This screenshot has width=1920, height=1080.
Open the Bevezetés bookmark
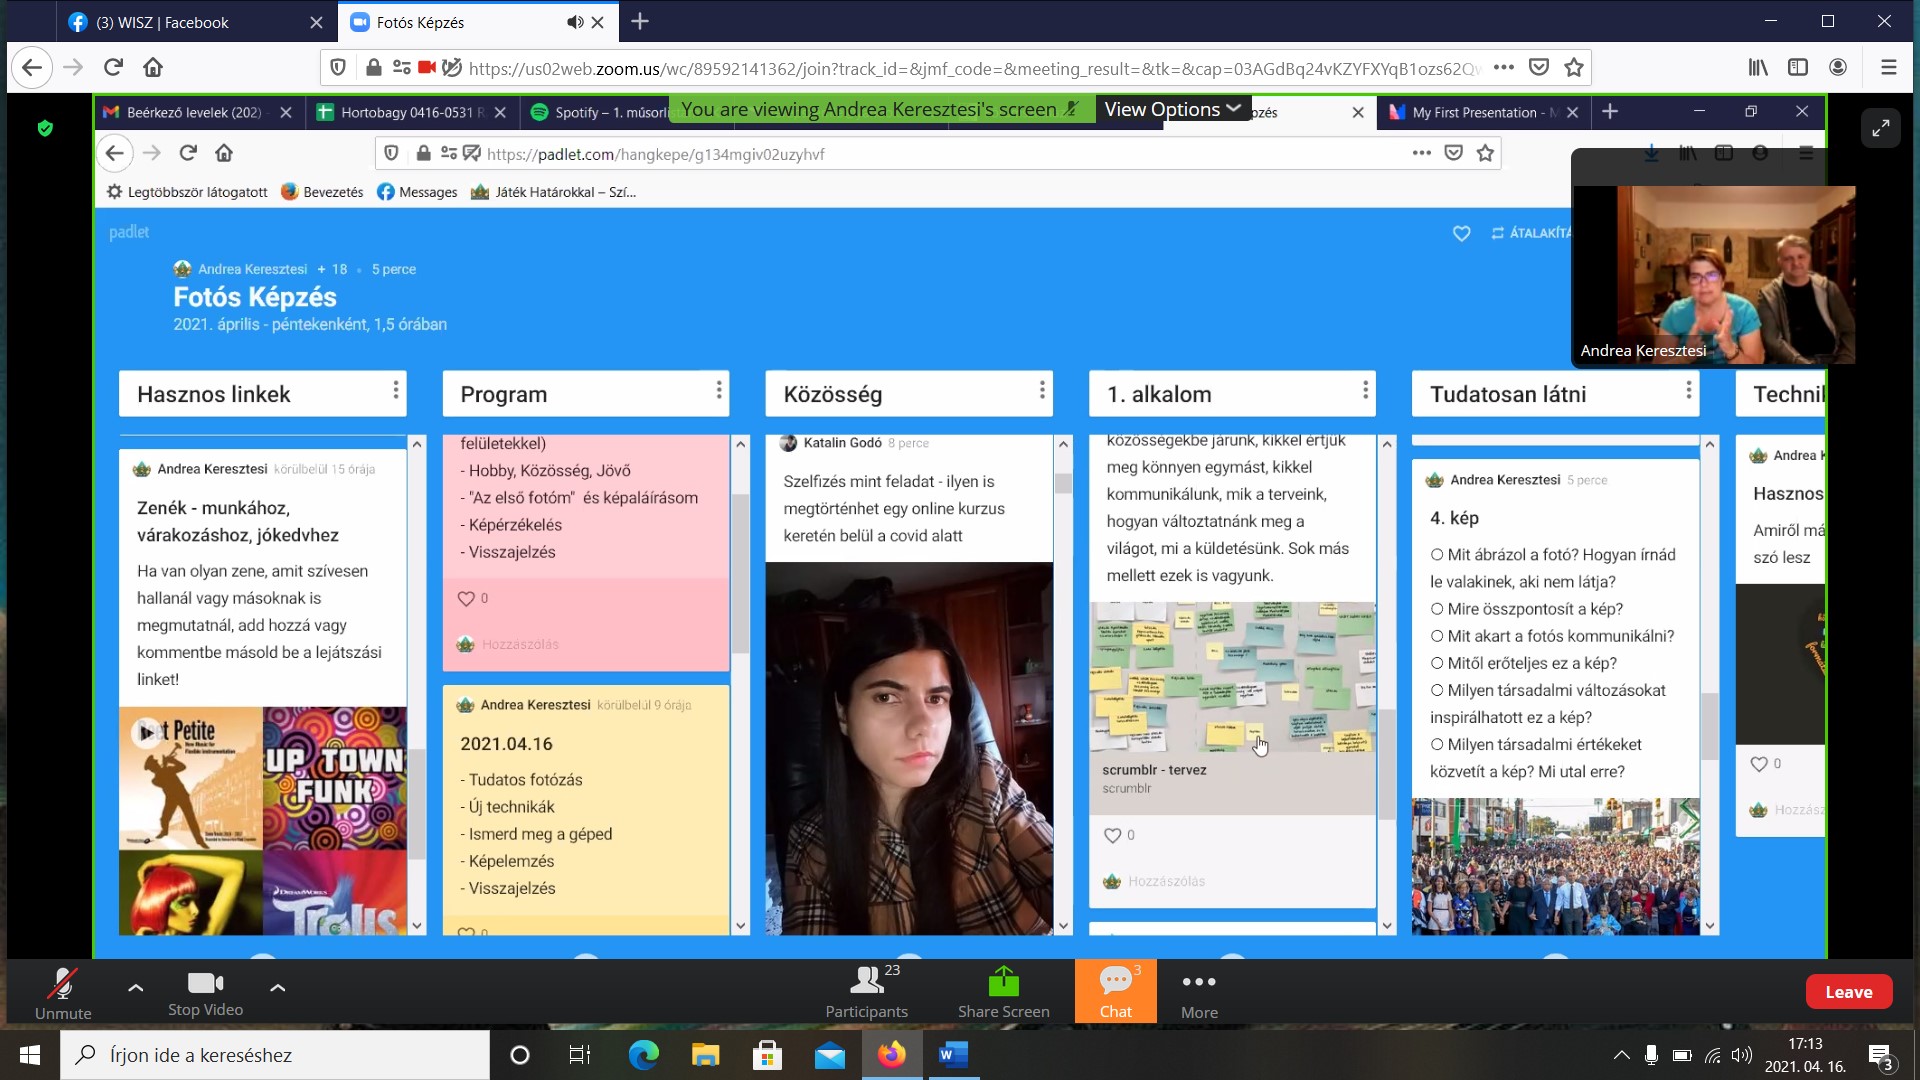(x=322, y=192)
